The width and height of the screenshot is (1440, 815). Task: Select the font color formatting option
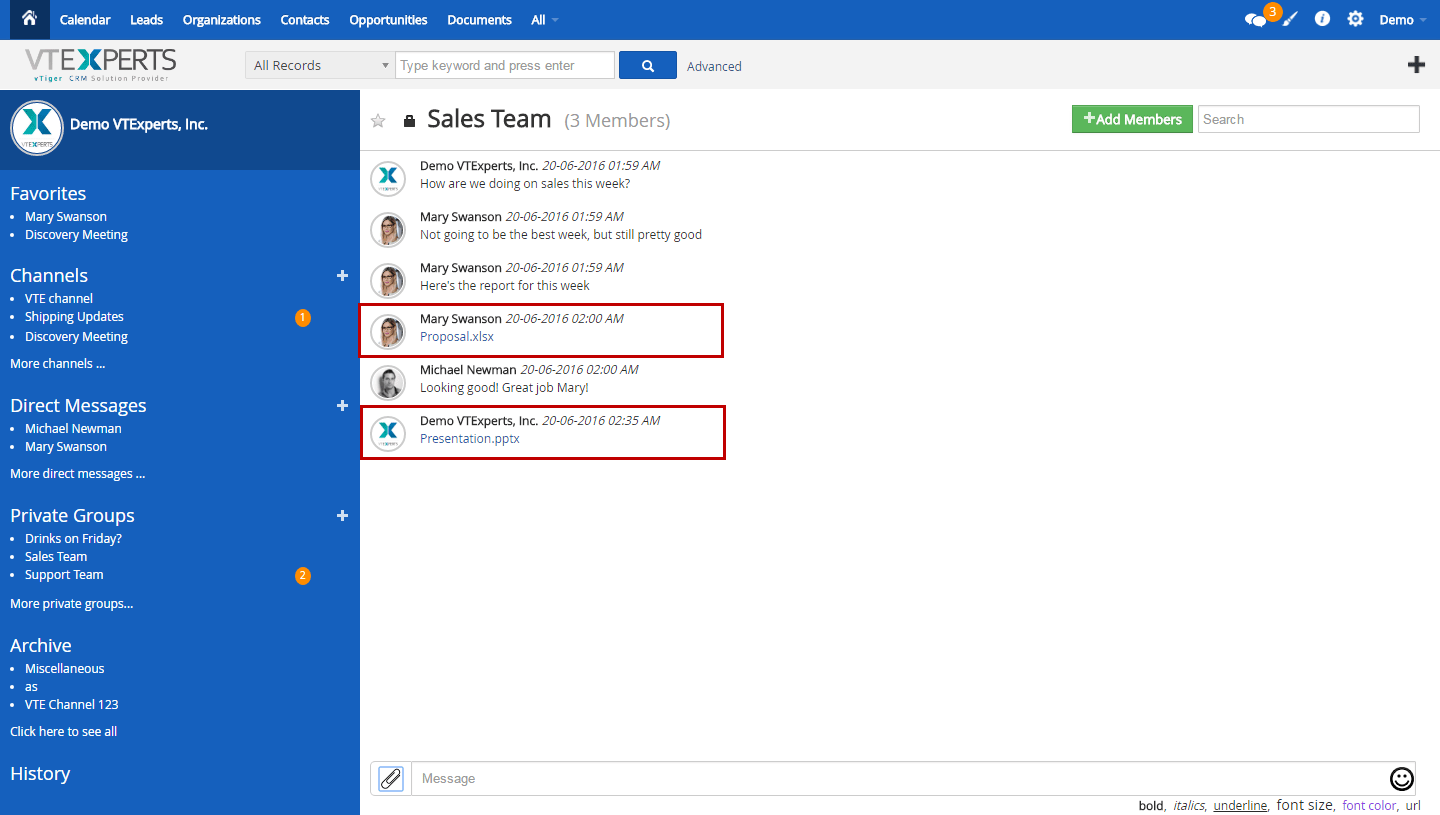click(x=1369, y=805)
